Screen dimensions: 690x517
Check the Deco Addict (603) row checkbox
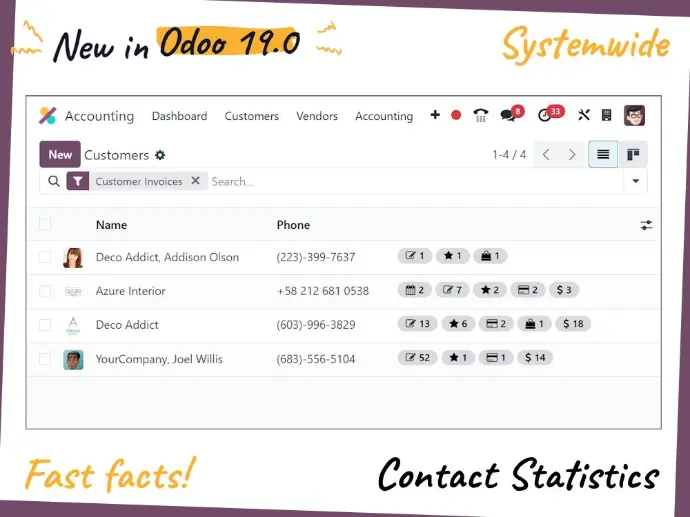[x=45, y=325]
